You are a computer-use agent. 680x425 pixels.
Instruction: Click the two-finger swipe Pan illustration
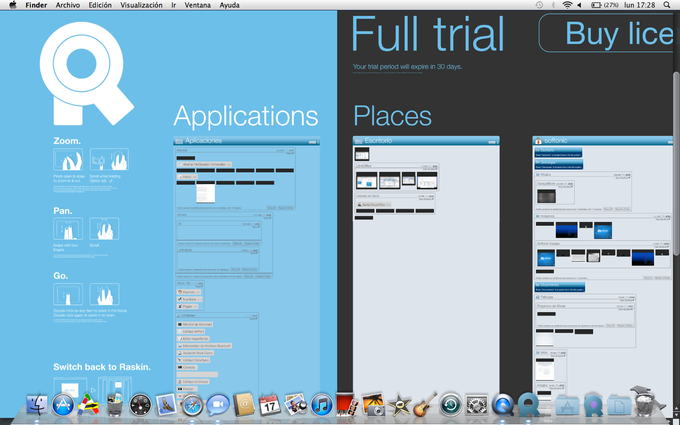68,229
